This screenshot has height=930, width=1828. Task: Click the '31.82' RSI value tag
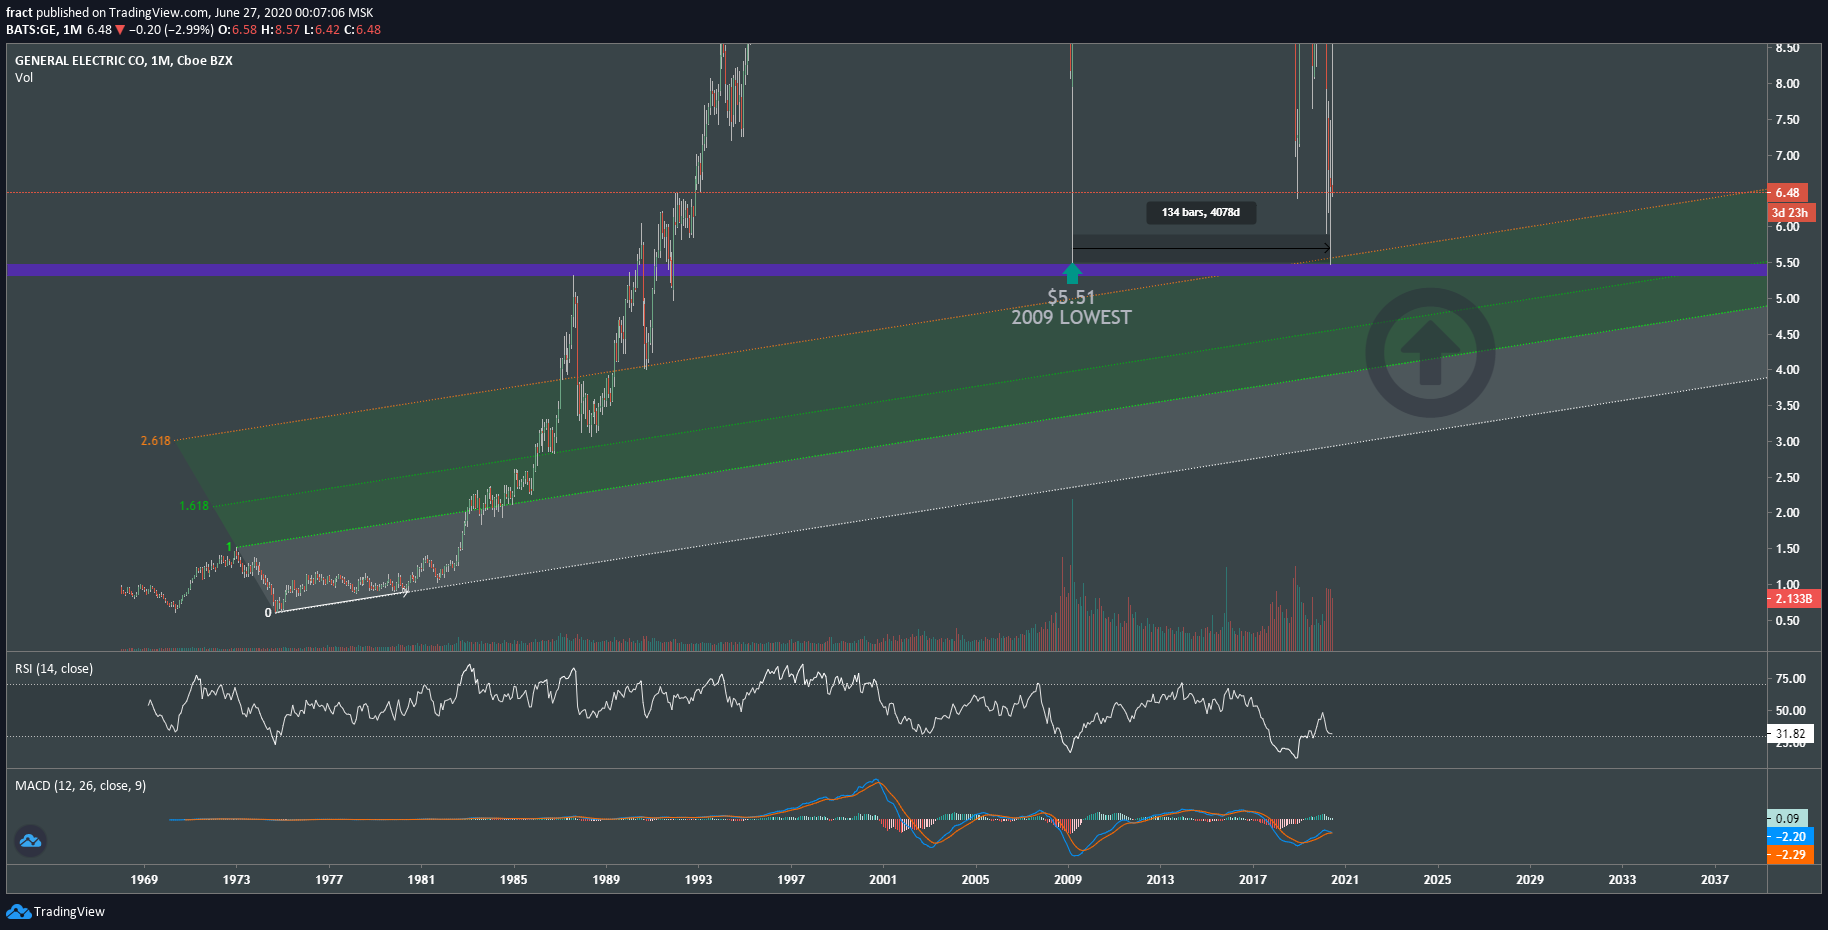click(x=1790, y=734)
